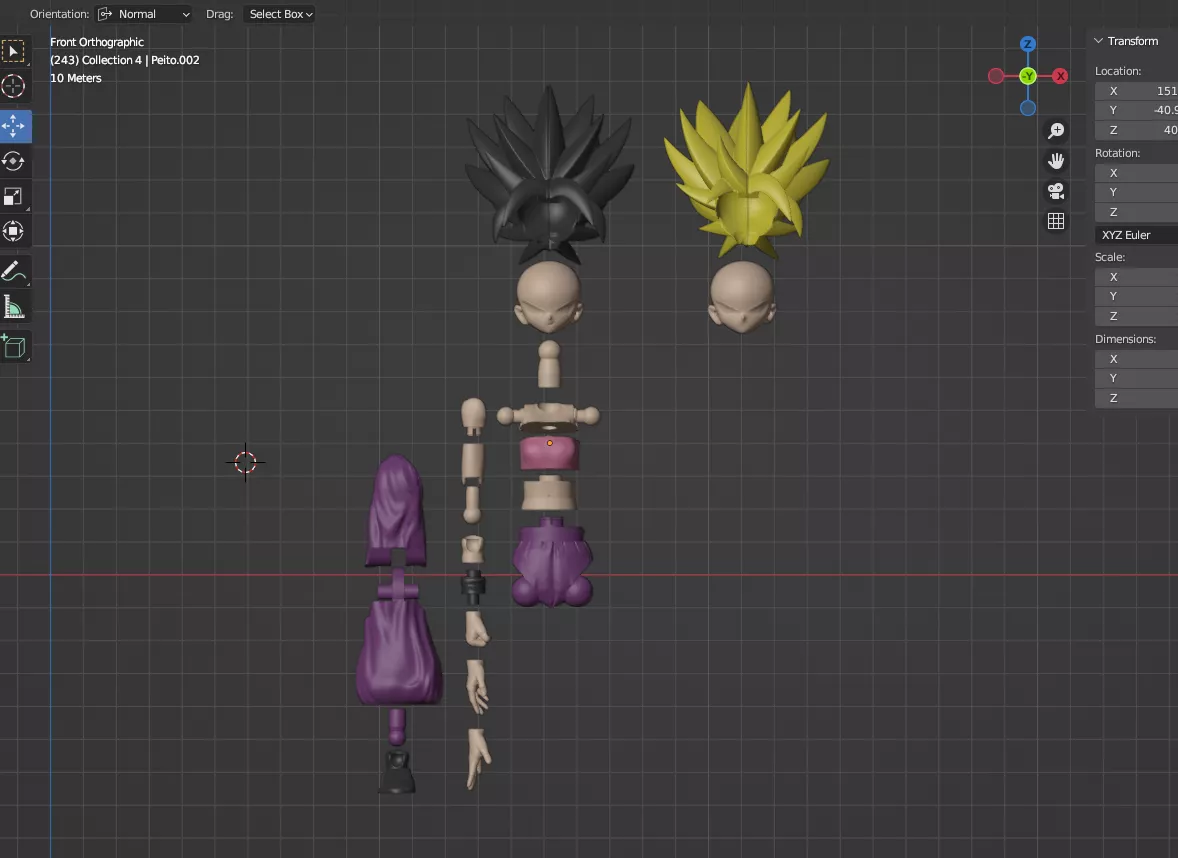Select the upper purple pant leg piece
The image size is (1178, 858).
[x=396, y=511]
